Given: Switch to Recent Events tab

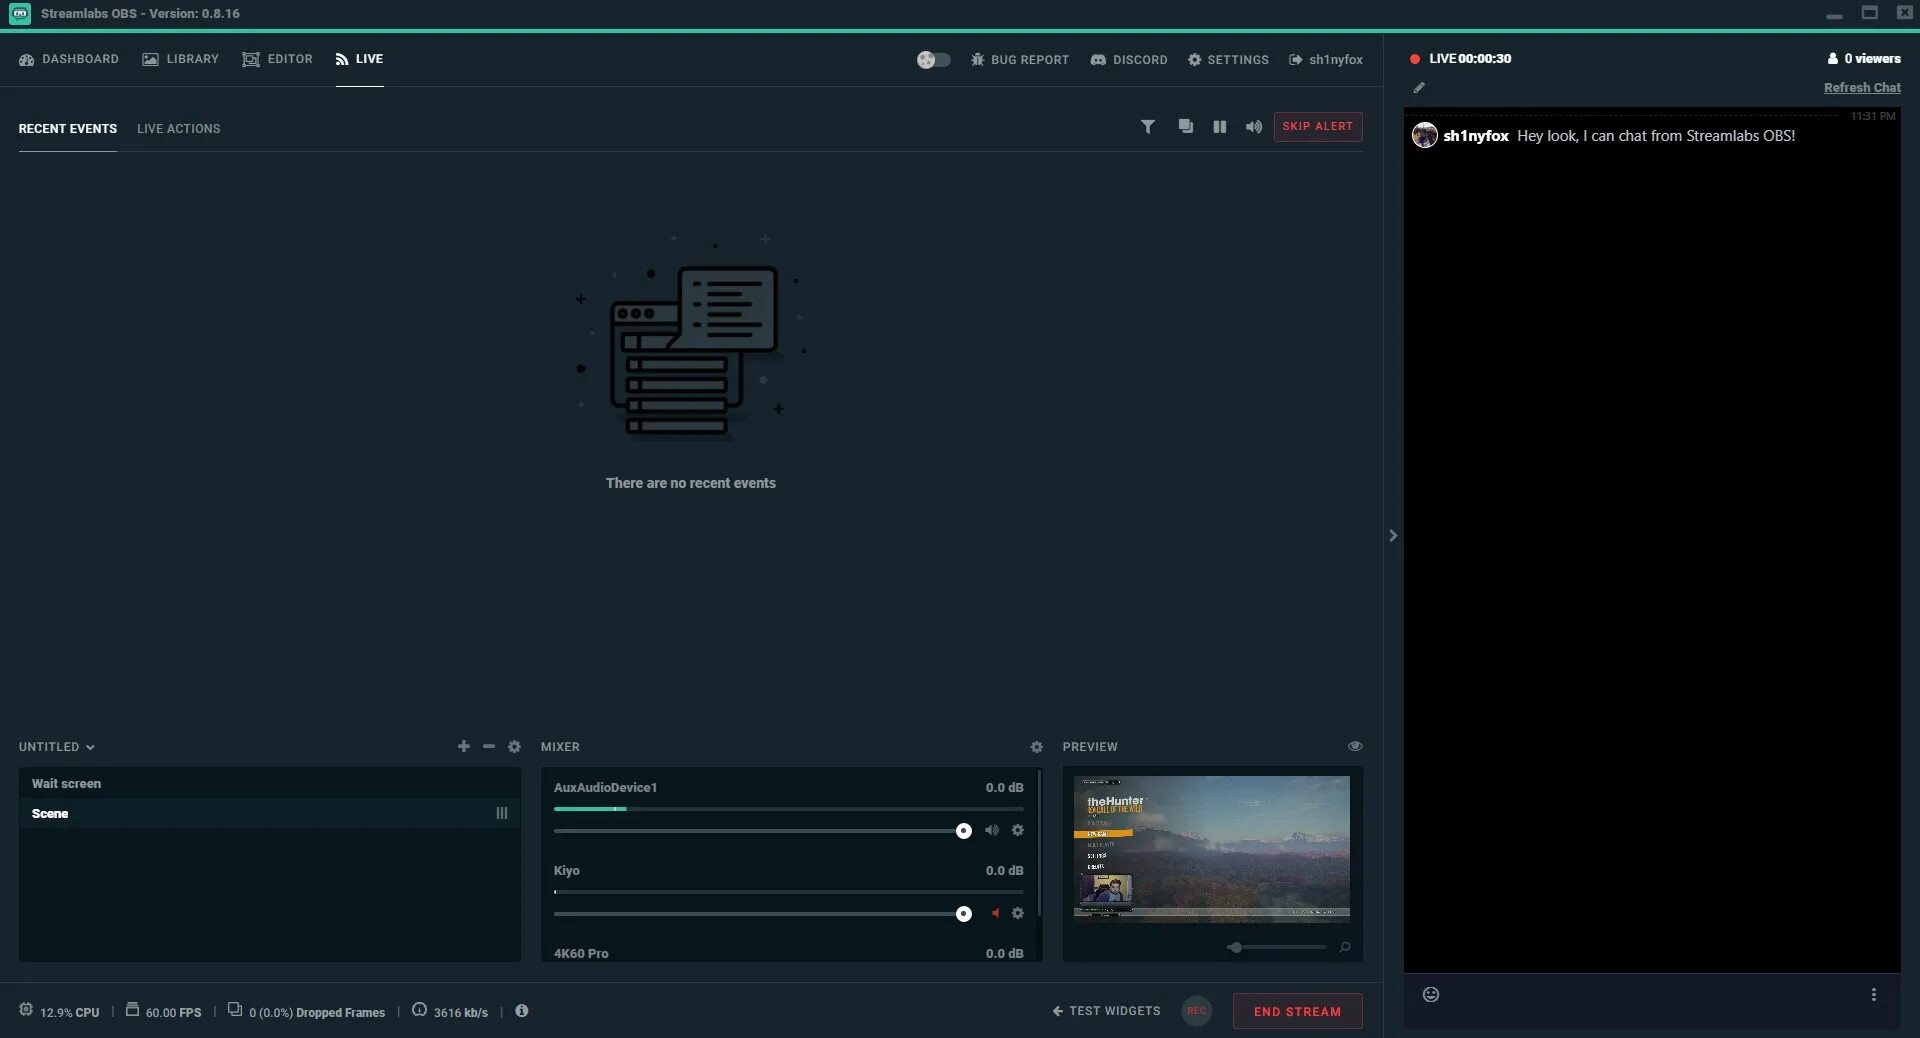Looking at the screenshot, I should click(x=67, y=129).
